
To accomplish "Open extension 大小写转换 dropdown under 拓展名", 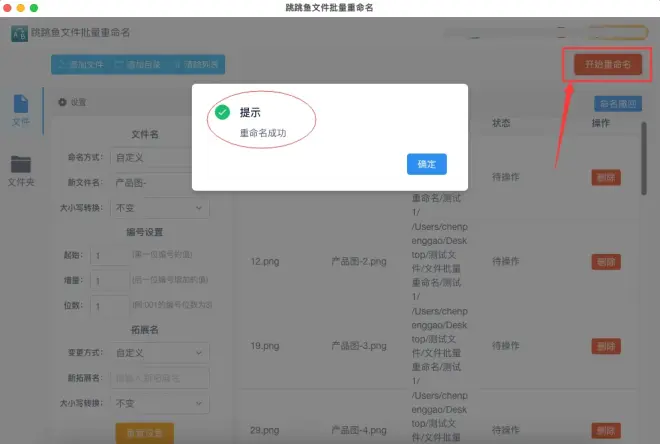I will click(x=160, y=403).
